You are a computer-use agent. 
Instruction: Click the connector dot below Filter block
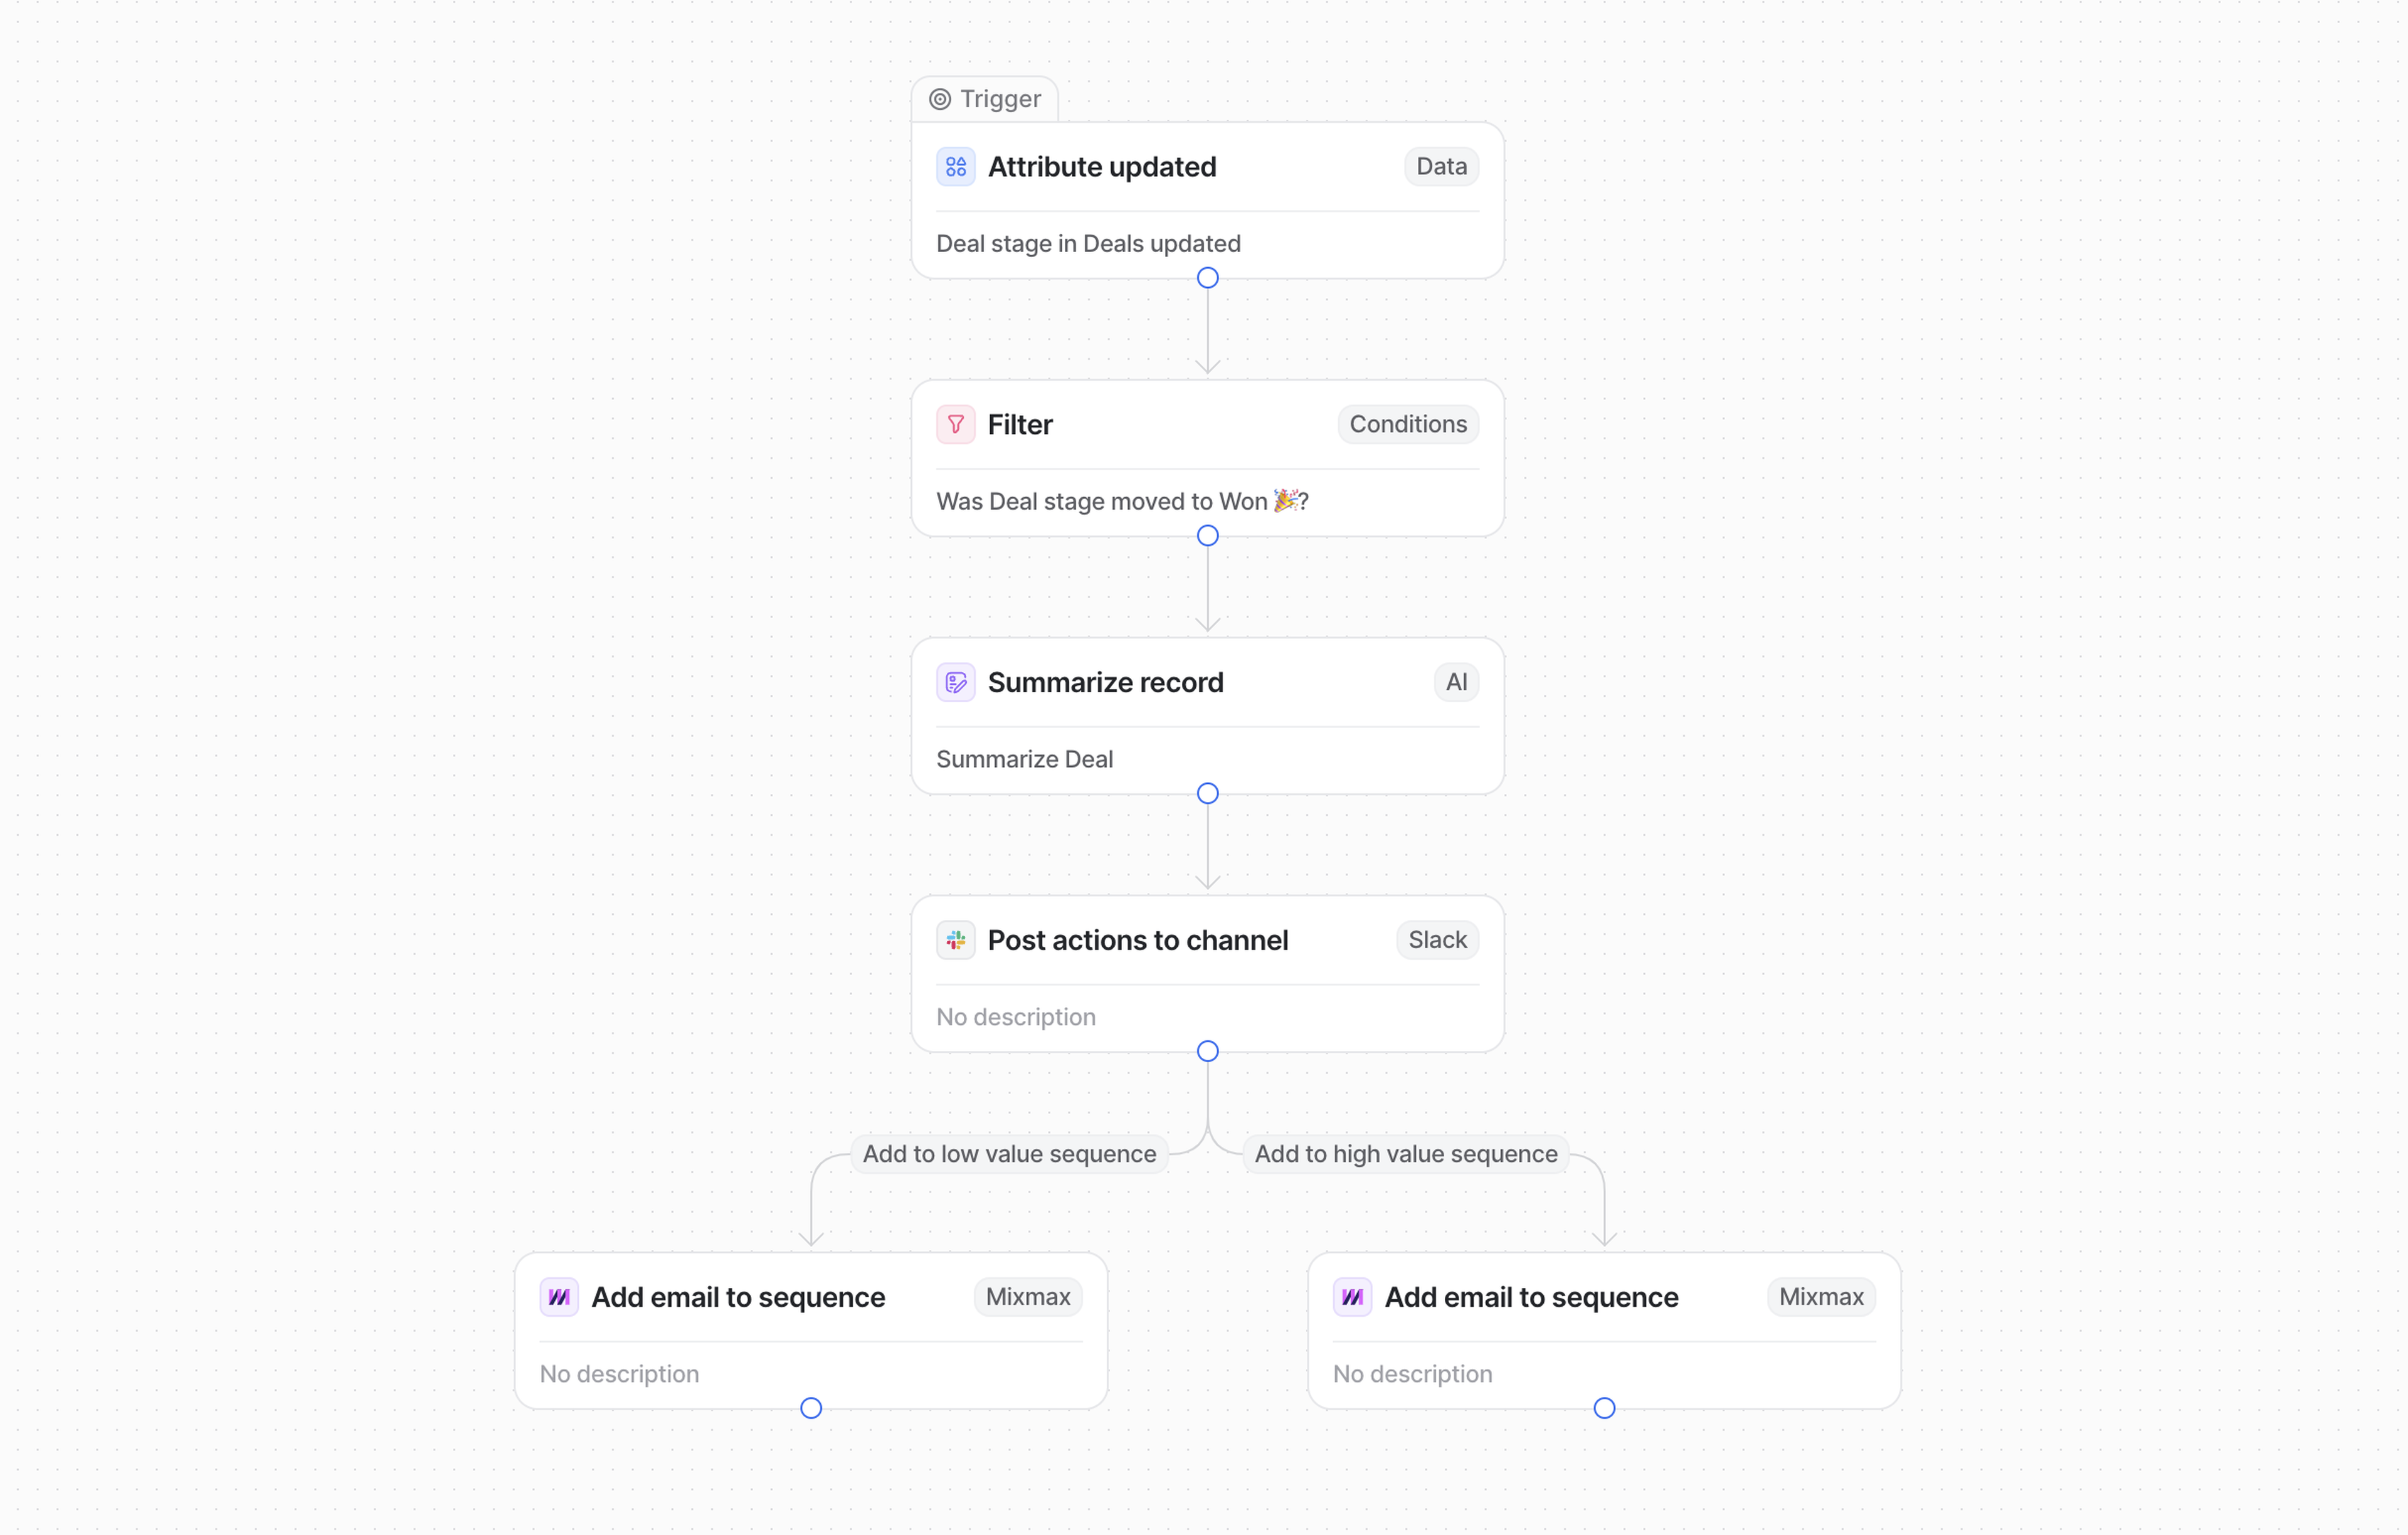[x=1208, y=536]
